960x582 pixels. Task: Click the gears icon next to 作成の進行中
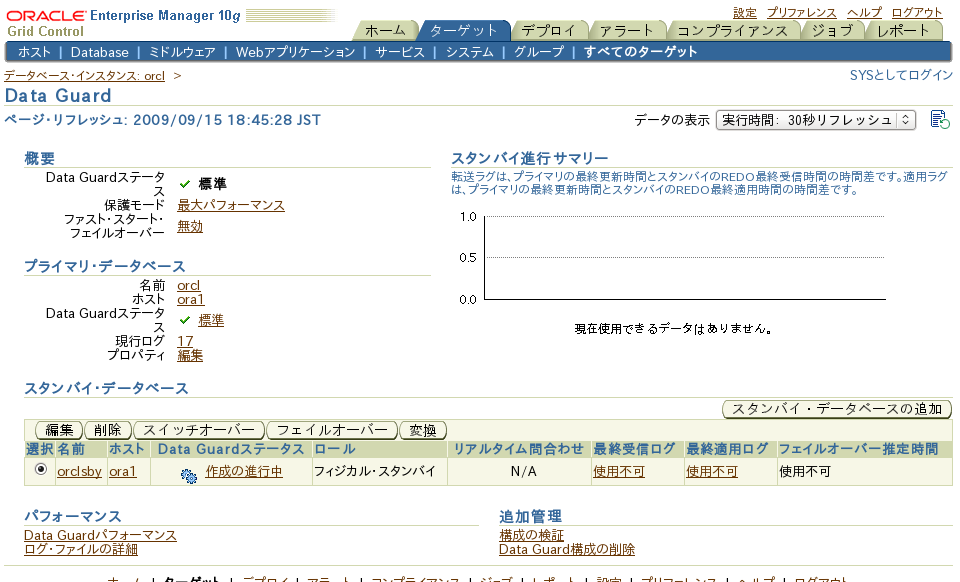(189, 476)
